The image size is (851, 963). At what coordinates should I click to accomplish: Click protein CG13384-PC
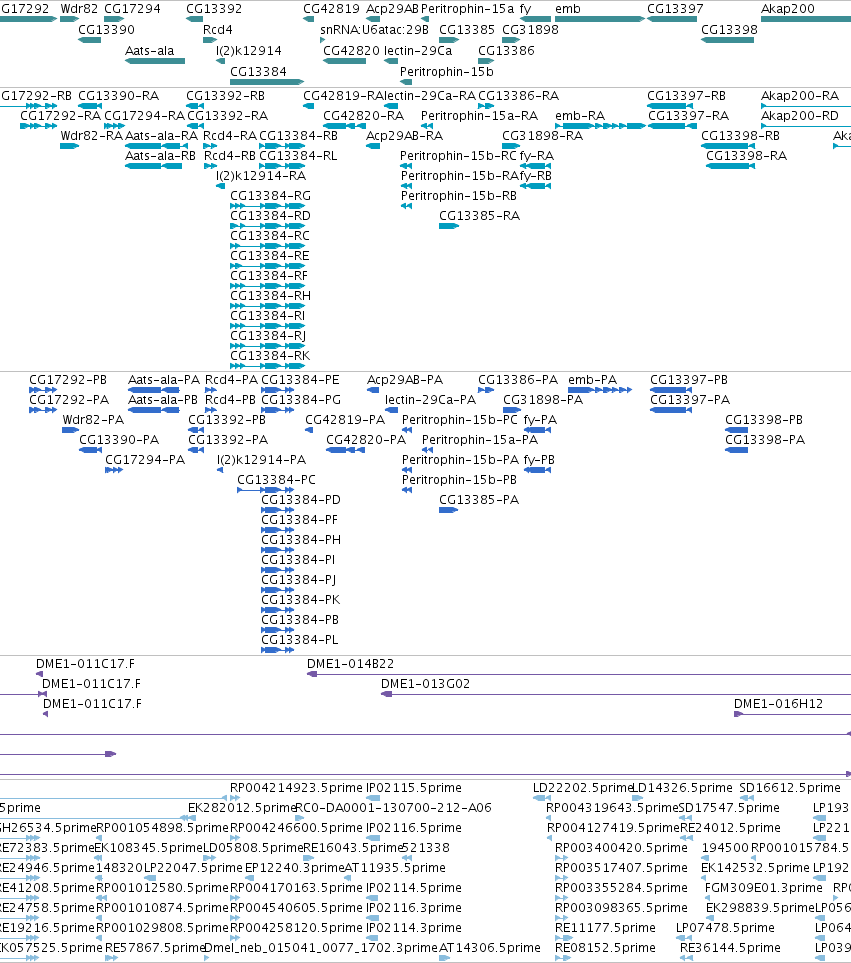pos(276,480)
